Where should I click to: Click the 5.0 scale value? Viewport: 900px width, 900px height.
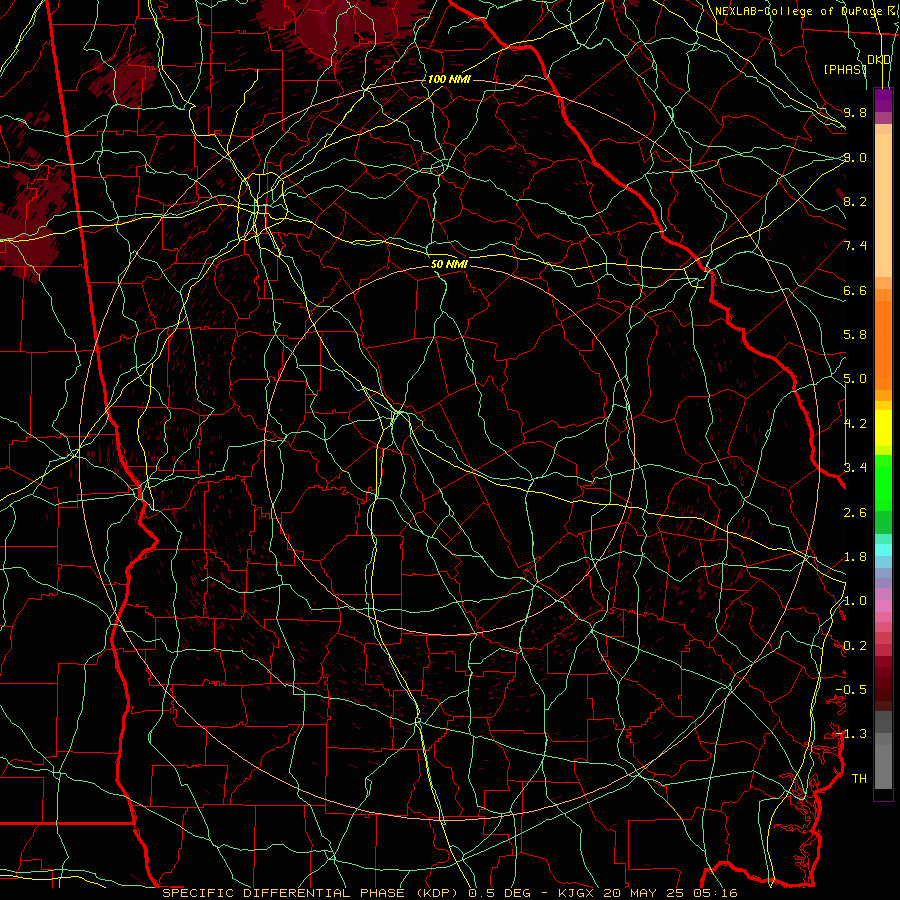click(855, 379)
